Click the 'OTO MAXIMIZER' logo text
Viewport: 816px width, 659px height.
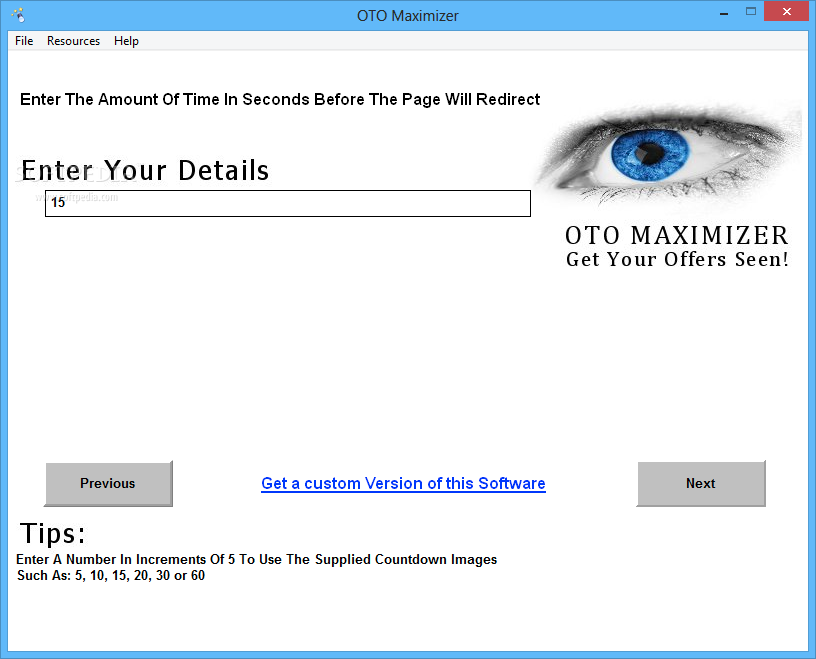(x=677, y=235)
